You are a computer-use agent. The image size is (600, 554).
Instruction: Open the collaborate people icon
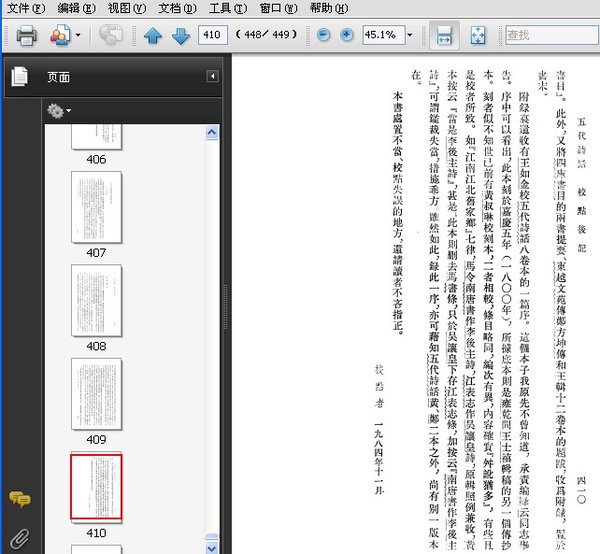pos(60,35)
